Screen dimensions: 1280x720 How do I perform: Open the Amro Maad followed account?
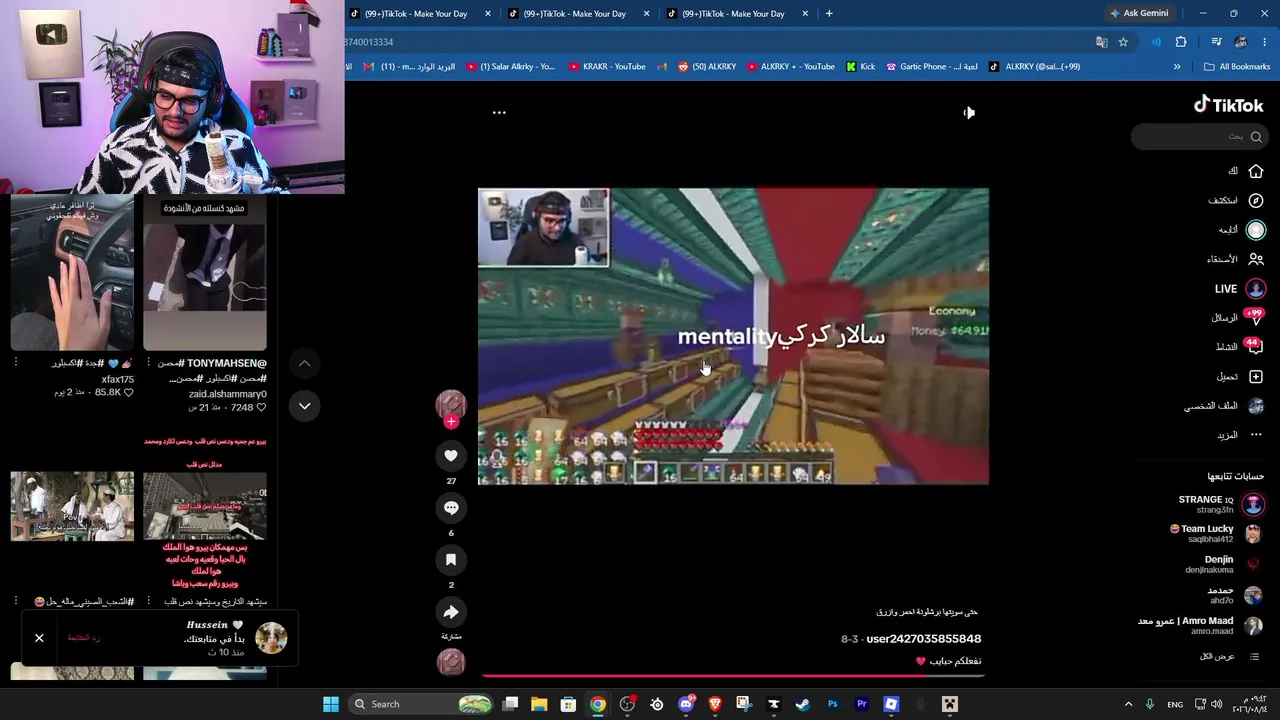click(x=1201, y=626)
